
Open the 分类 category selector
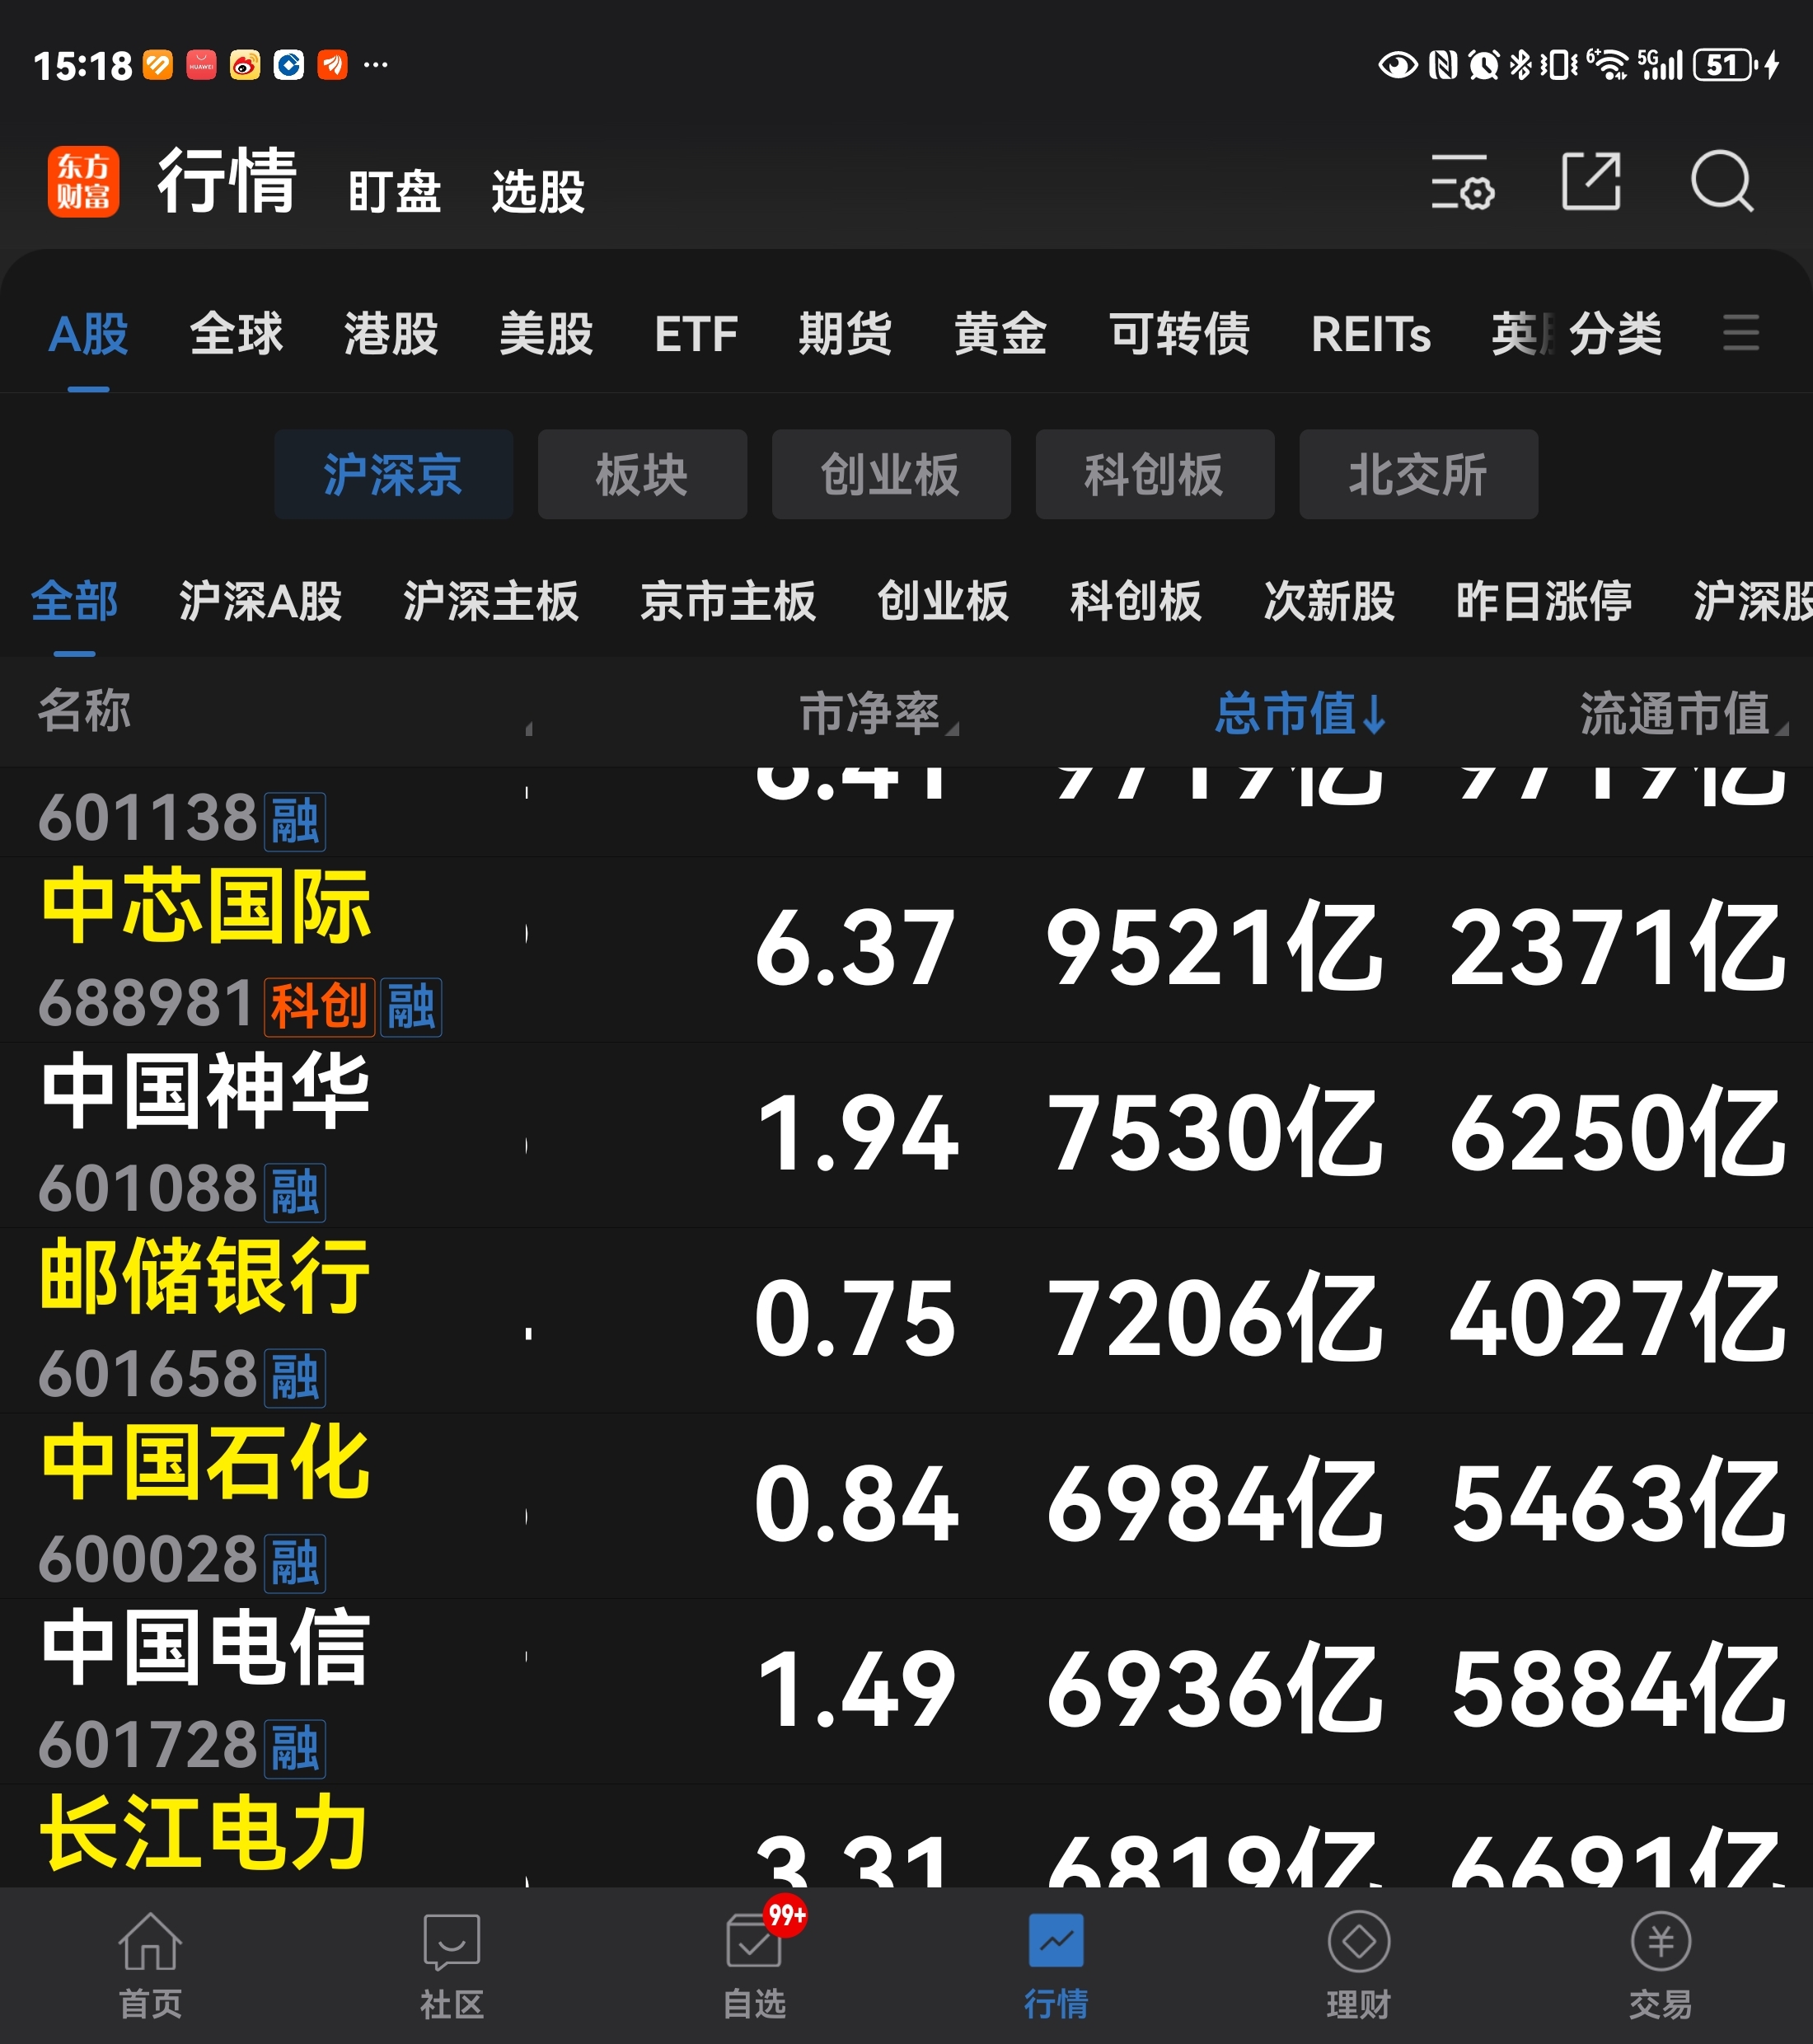(x=1615, y=334)
